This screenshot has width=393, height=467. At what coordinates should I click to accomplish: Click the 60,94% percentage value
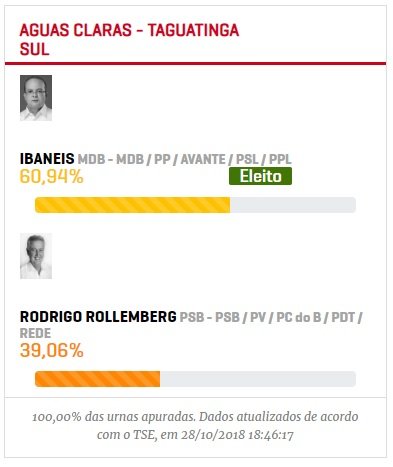pos(51,177)
